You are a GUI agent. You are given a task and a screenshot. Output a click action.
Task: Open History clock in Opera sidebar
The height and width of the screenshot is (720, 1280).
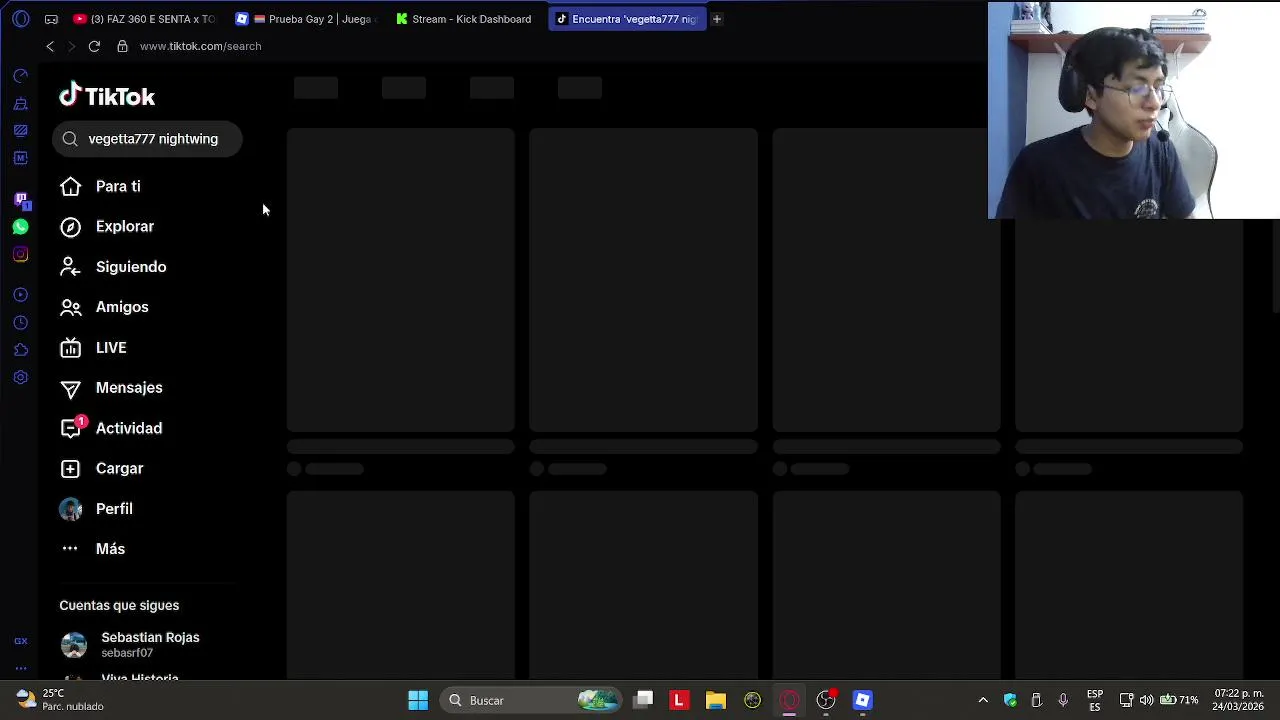[x=20, y=323]
